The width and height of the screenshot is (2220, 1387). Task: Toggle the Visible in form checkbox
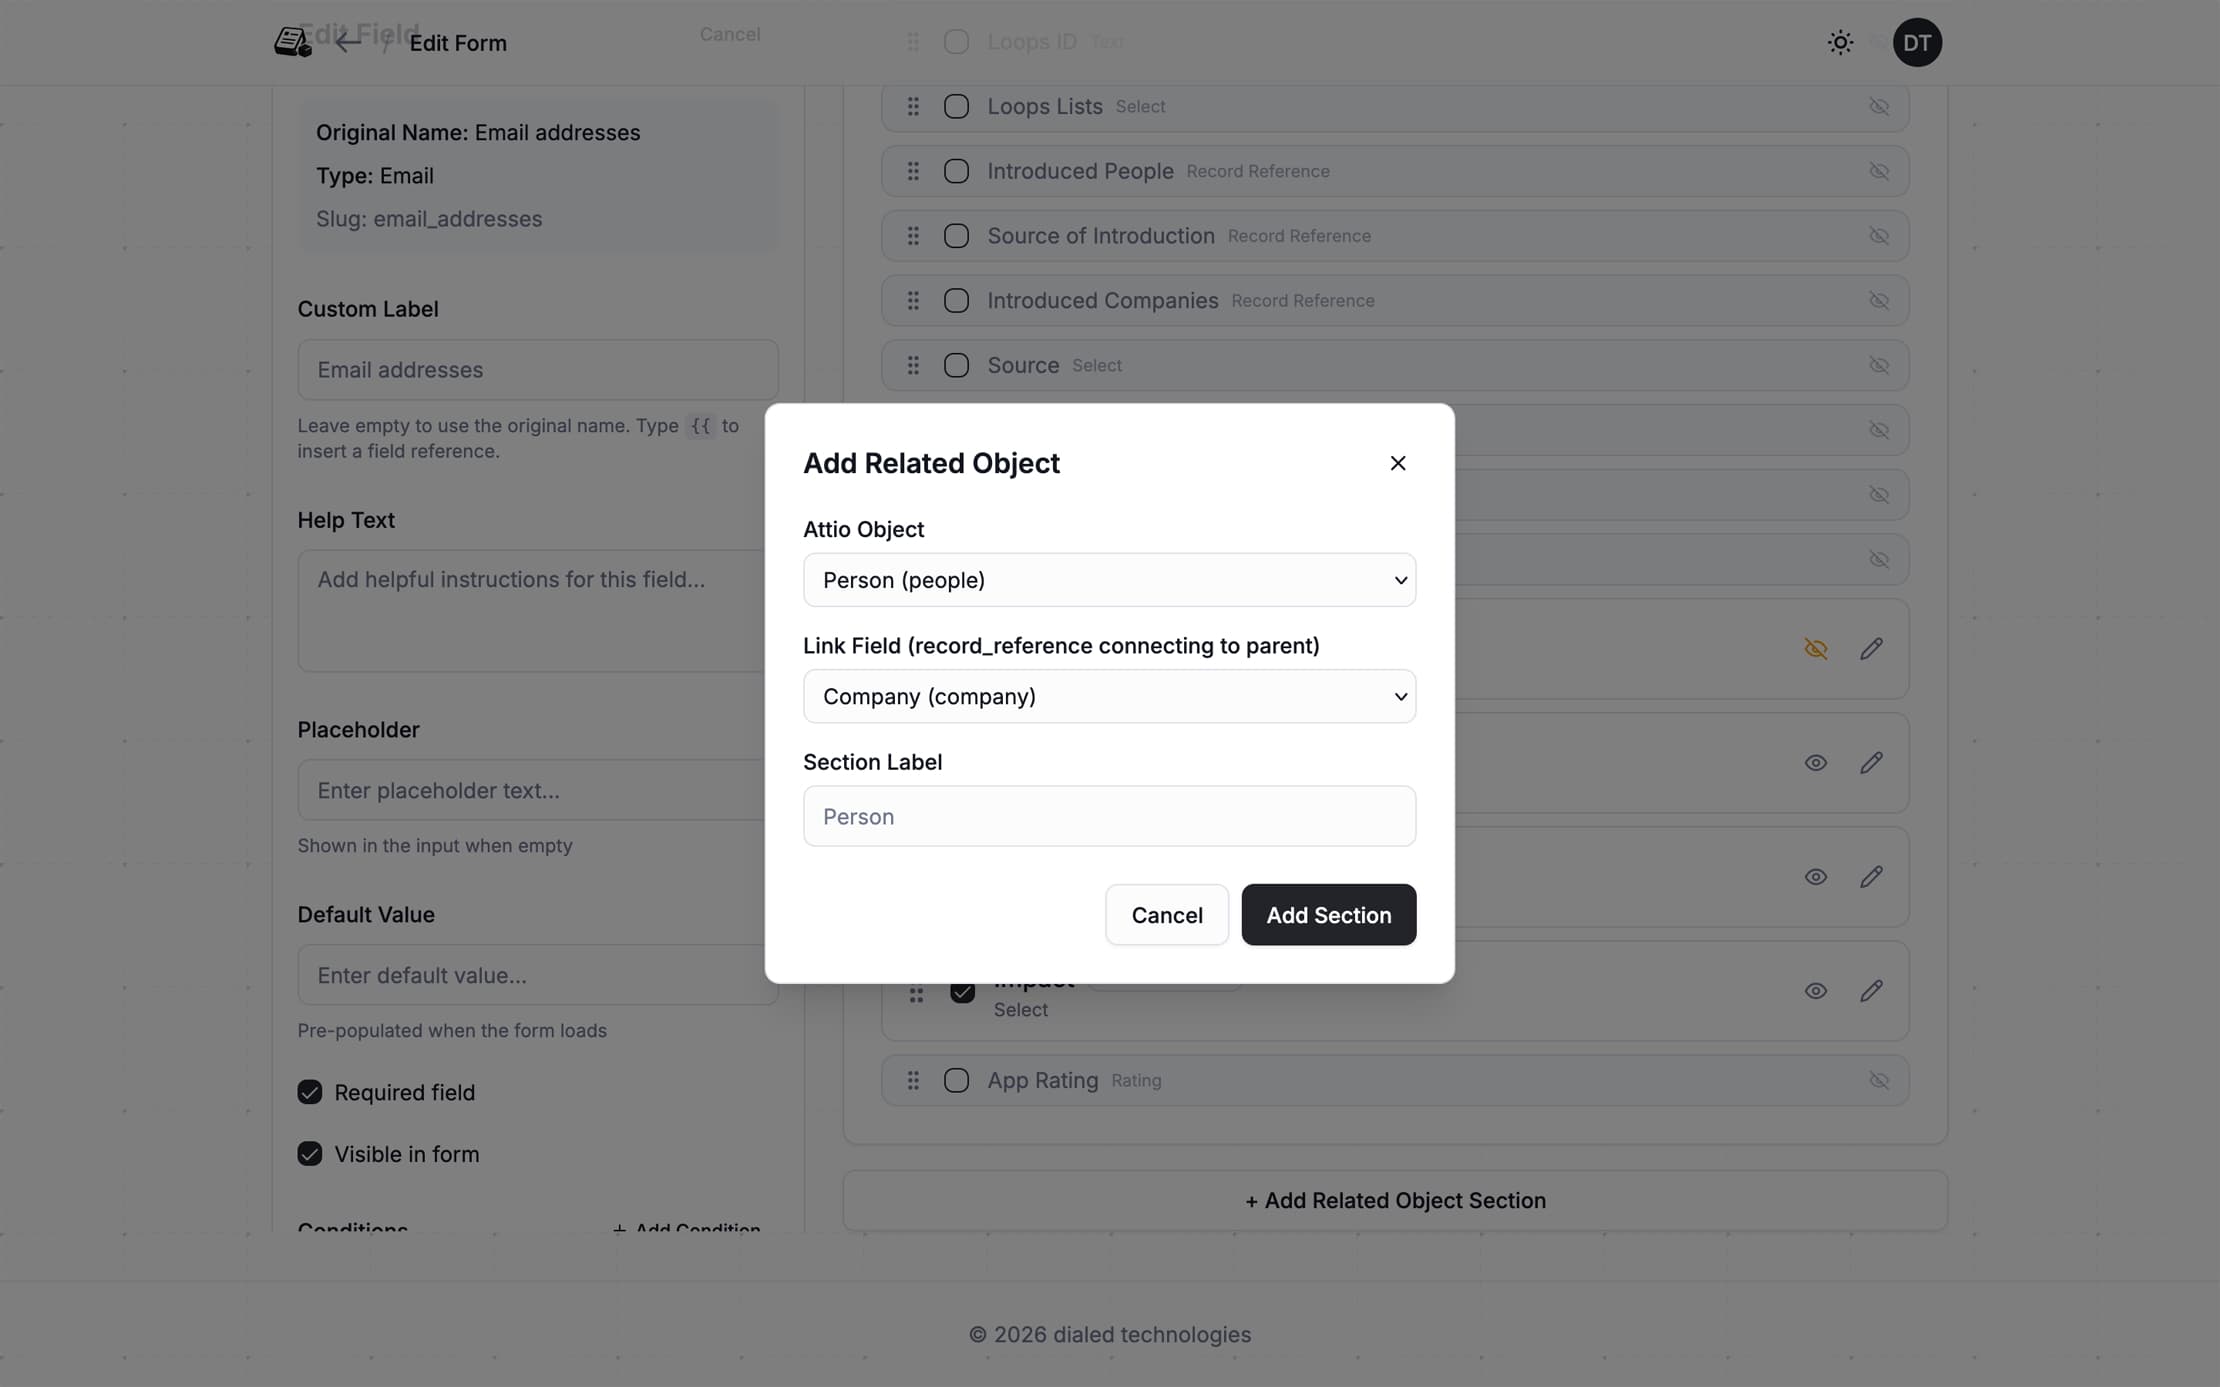click(310, 1154)
